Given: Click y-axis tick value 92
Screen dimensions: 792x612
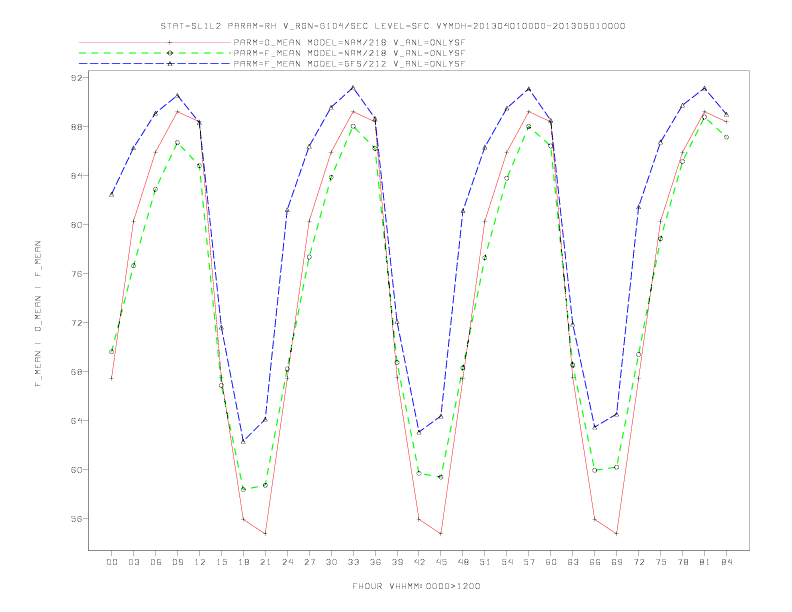Looking at the screenshot, I should tap(76, 78).
